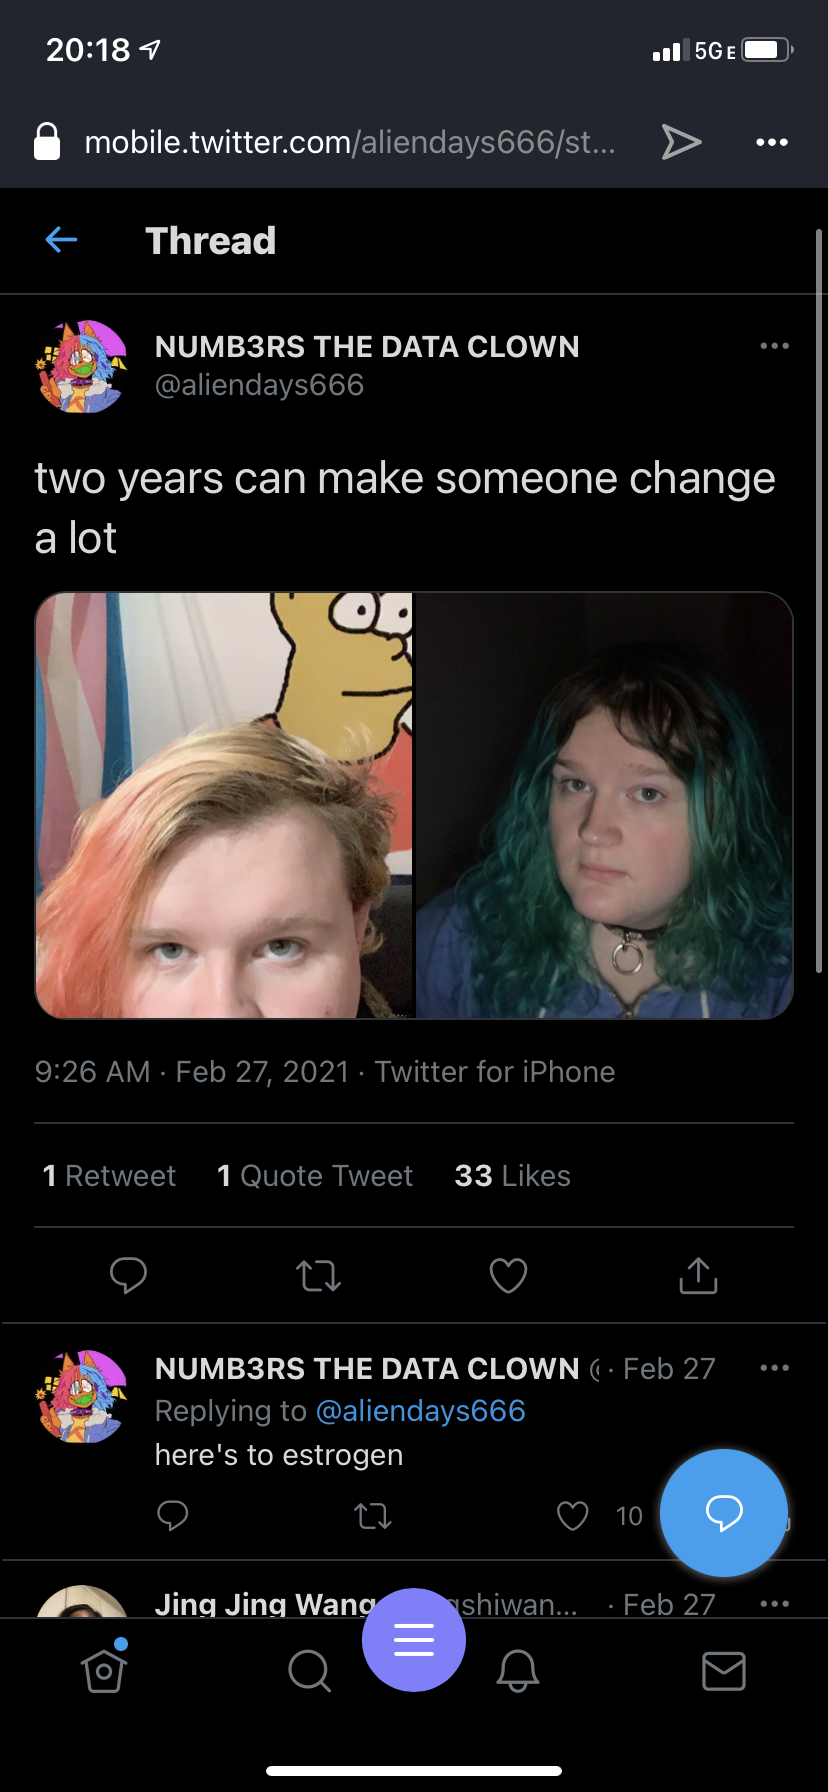Tap the browser share arrow icon

[x=681, y=142]
